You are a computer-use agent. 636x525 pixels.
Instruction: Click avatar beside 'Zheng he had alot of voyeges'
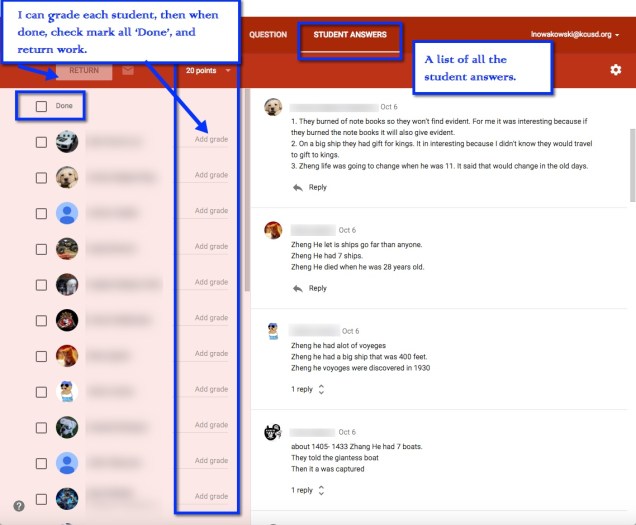[x=272, y=332]
